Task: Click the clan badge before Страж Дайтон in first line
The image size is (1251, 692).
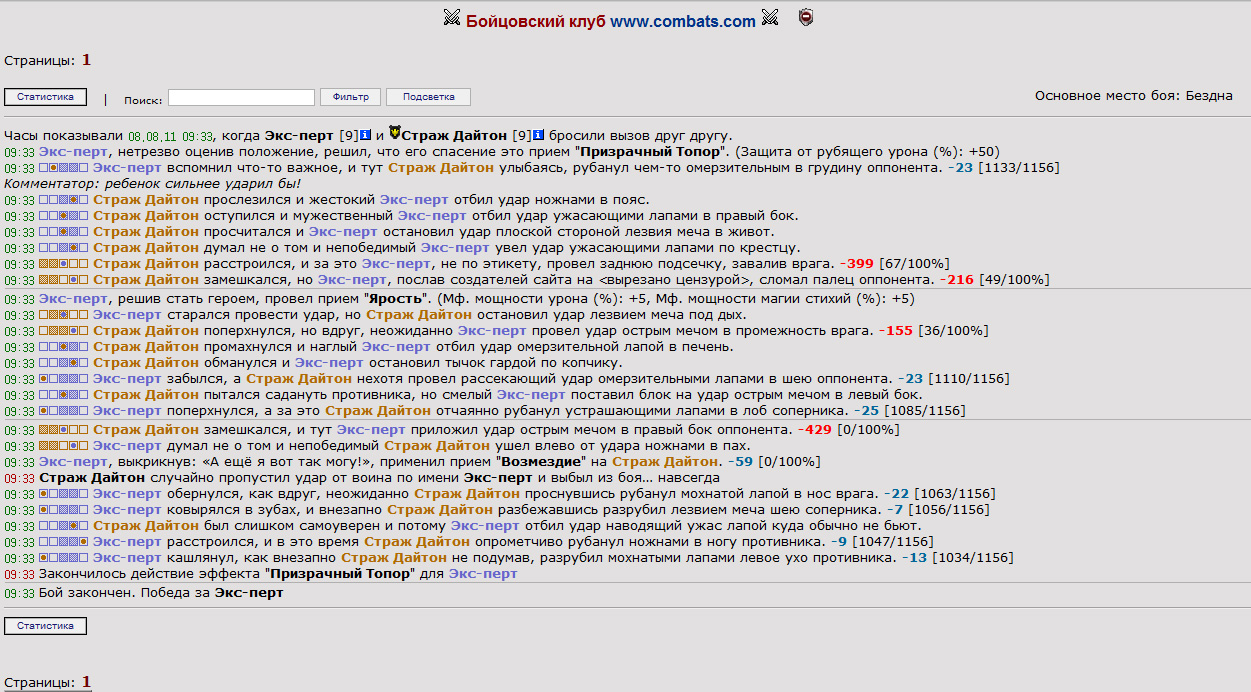Action: (x=394, y=134)
